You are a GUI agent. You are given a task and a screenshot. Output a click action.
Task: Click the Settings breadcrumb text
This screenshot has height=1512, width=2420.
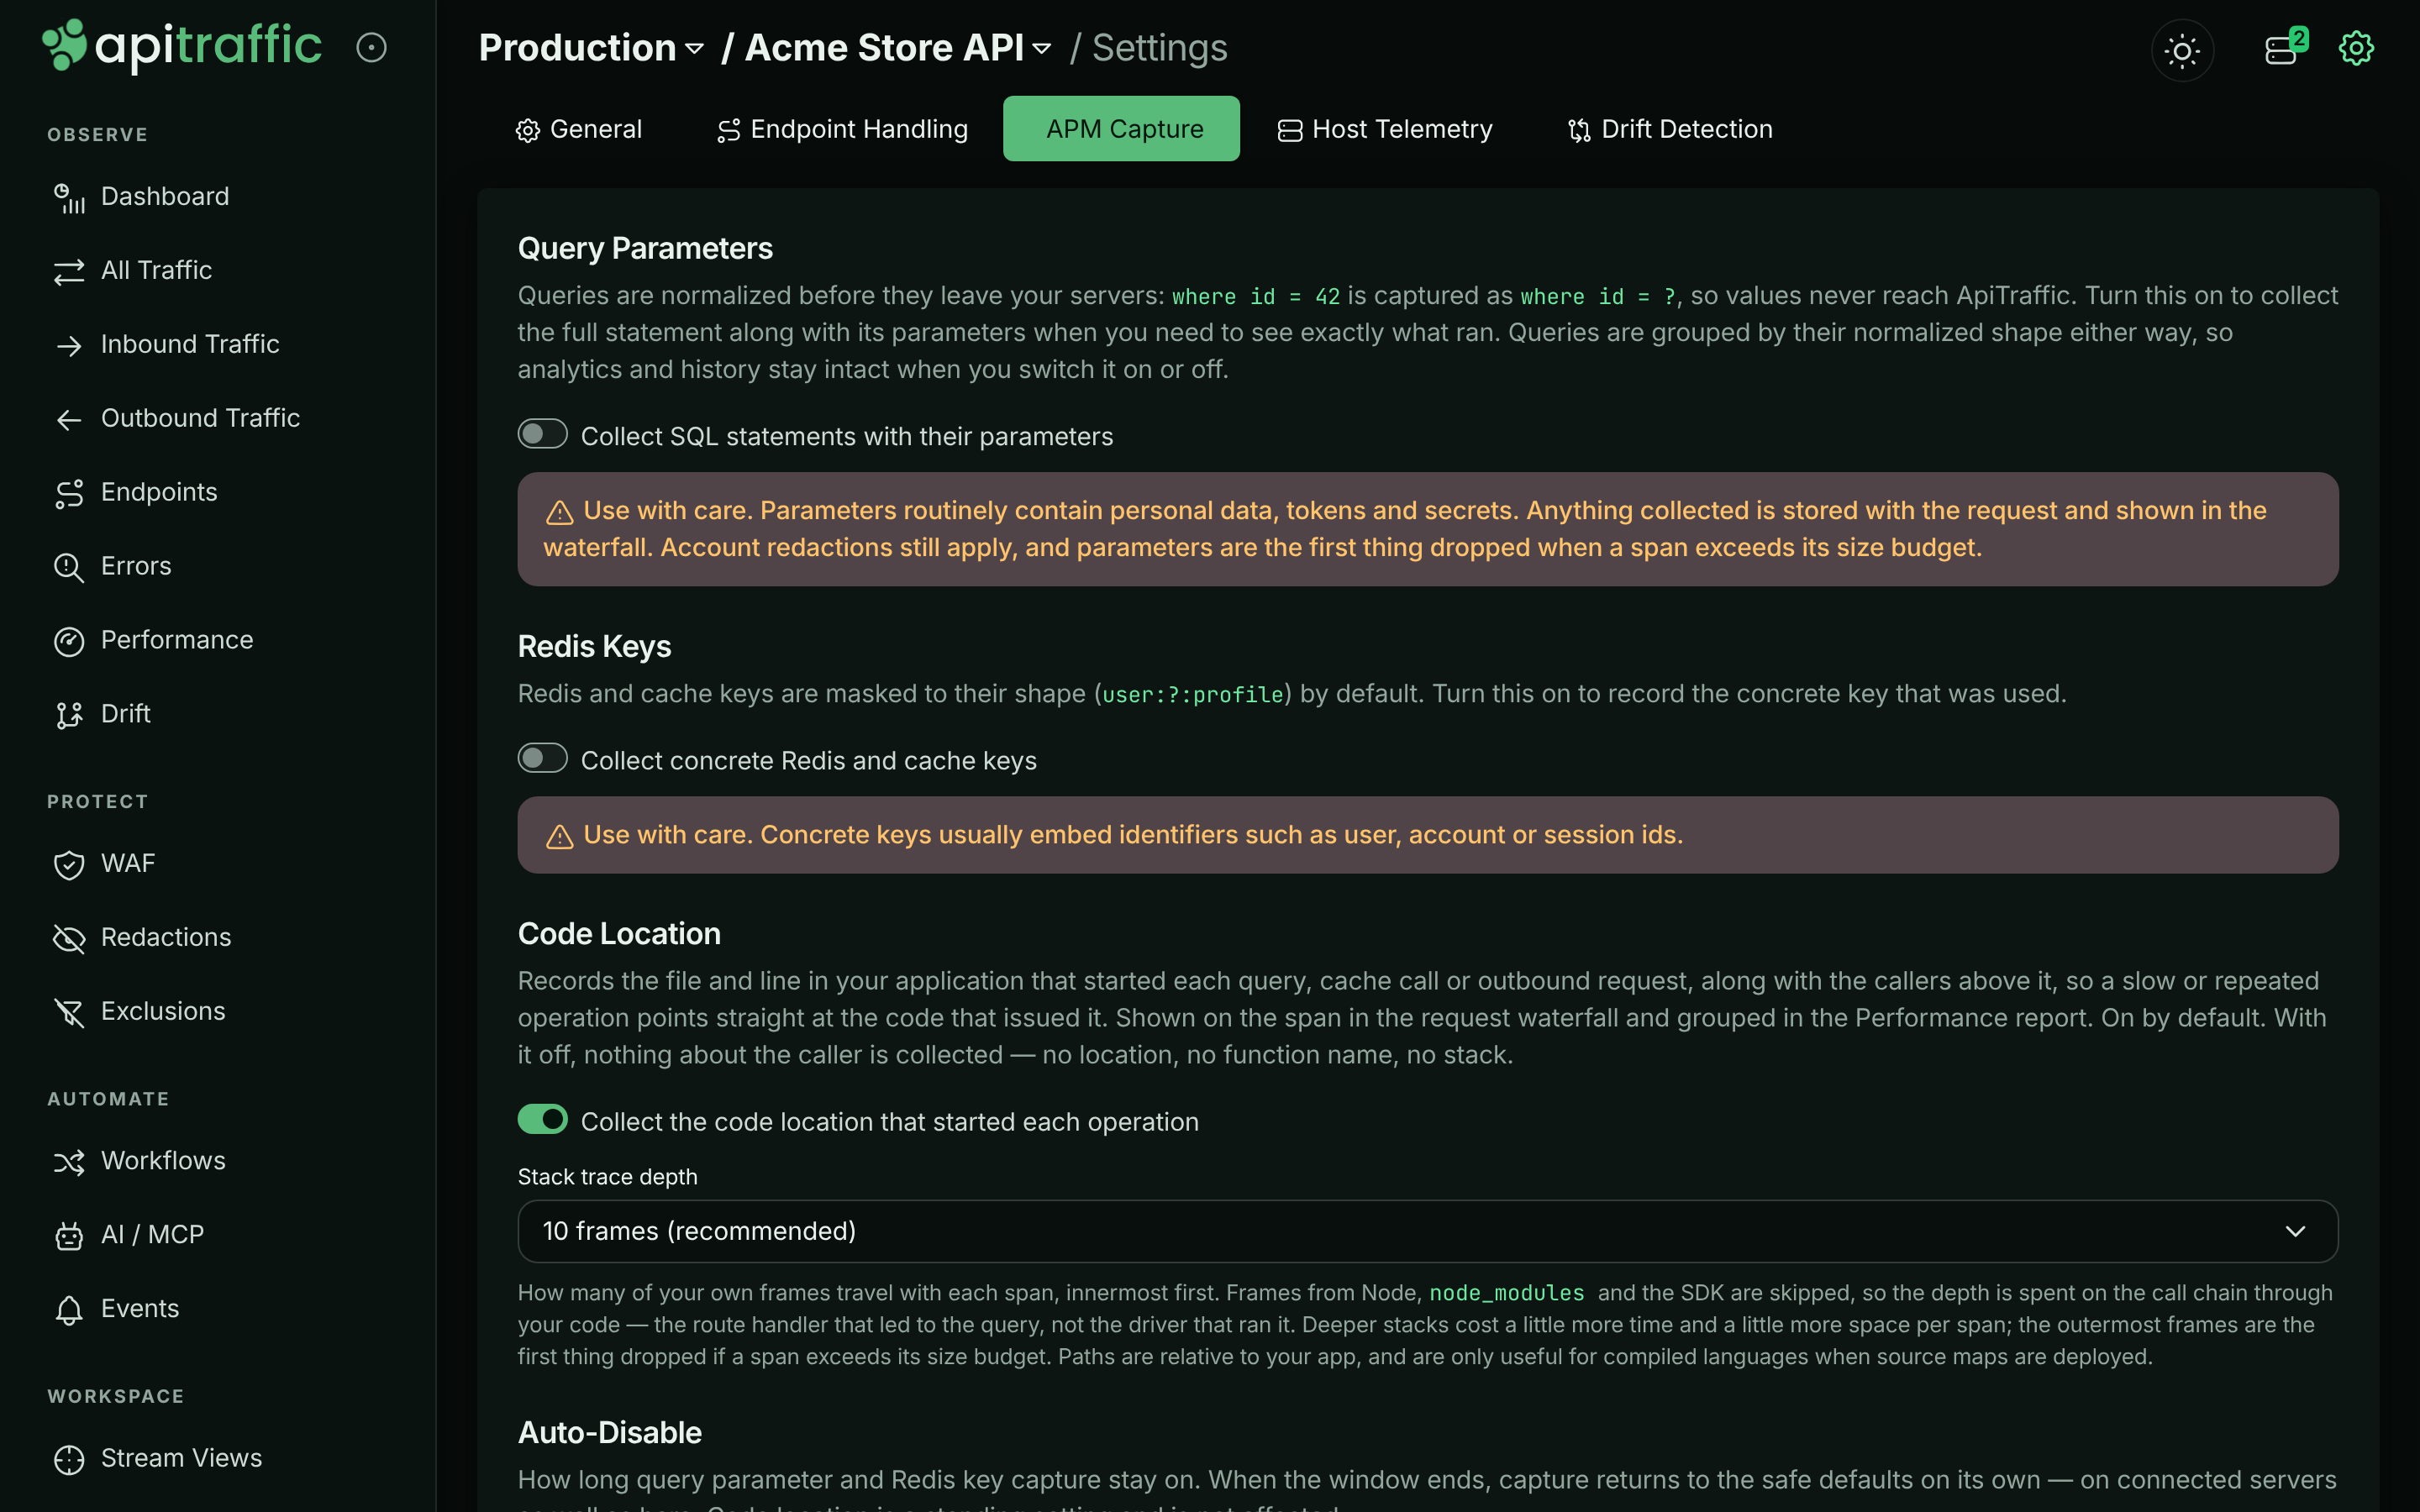1159,48
